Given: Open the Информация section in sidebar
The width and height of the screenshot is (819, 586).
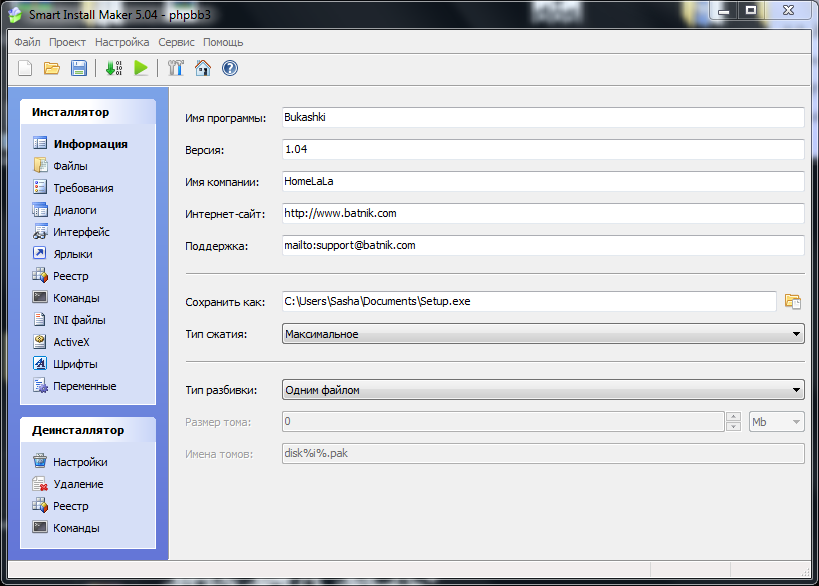Looking at the screenshot, I should coord(80,144).
